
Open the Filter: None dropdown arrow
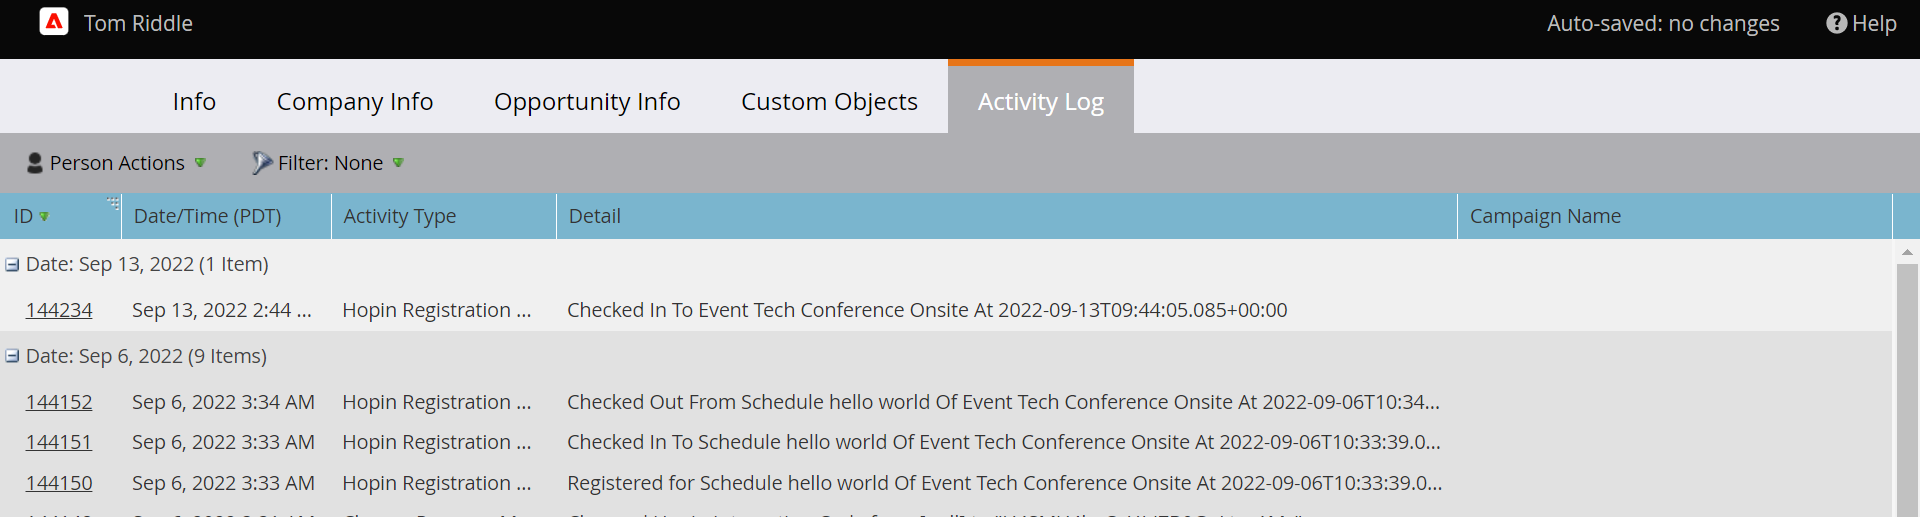pos(398,163)
